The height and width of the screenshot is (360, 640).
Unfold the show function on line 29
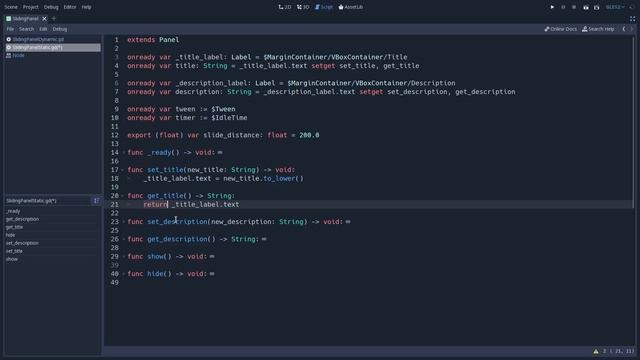tap(124, 257)
